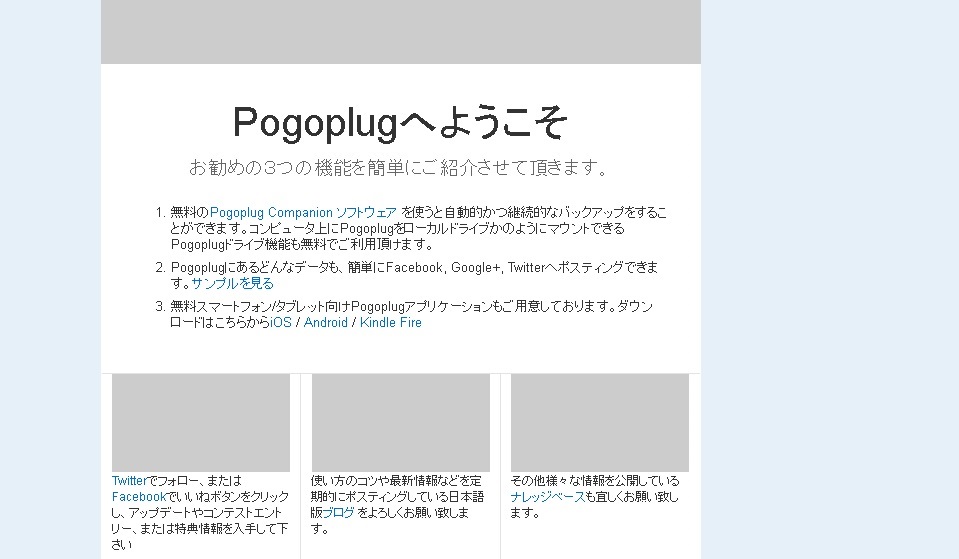Click the image placeholder above the Twitter text
This screenshot has width=959, height=559.
click(201, 423)
